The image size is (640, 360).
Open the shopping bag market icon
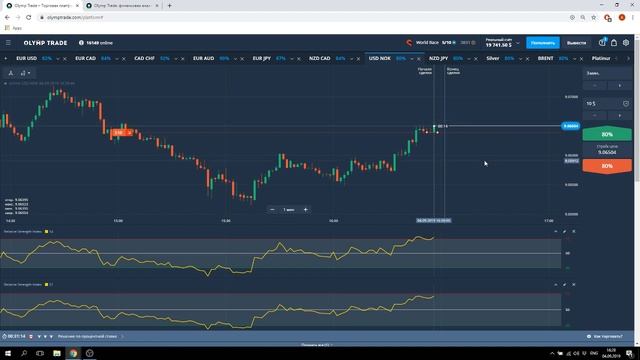tap(614, 42)
